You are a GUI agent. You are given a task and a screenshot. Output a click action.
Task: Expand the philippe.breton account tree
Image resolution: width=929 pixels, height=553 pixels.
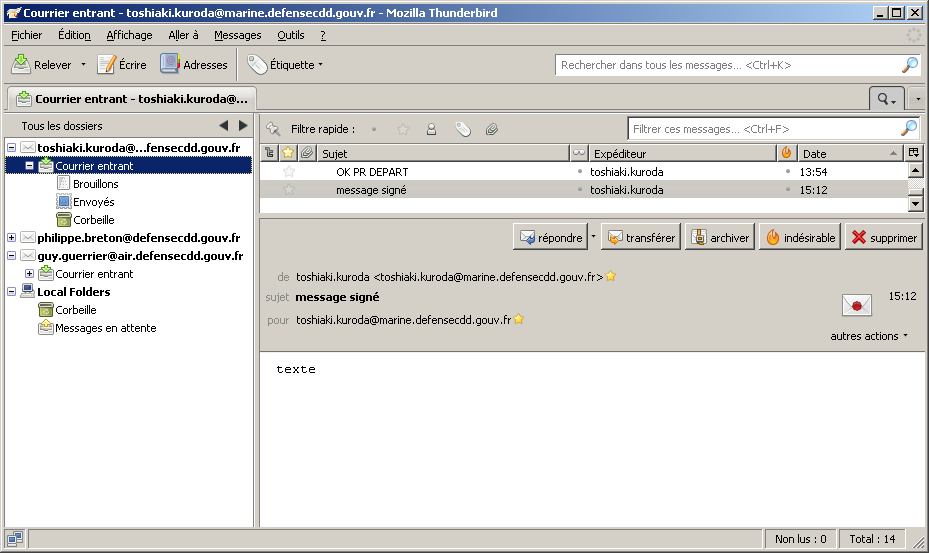pyautogui.click(x=11, y=238)
